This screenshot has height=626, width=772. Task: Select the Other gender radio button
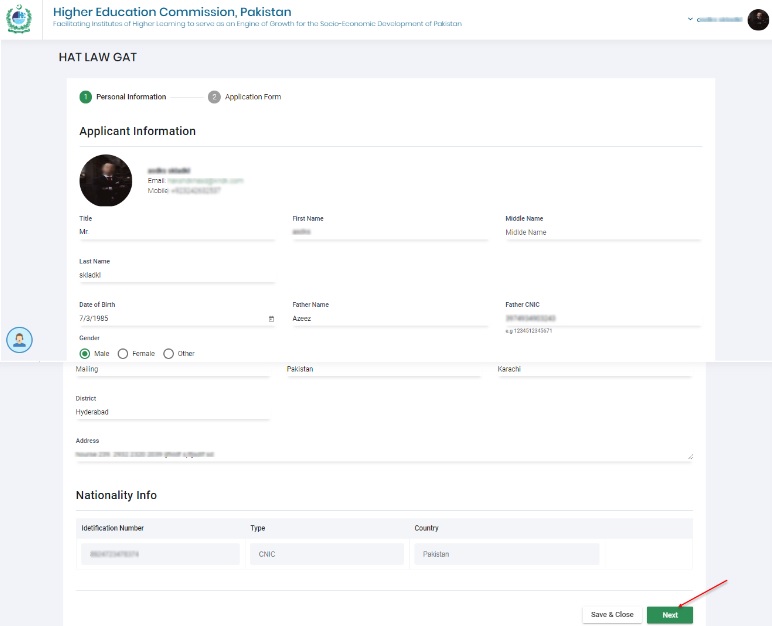point(168,353)
